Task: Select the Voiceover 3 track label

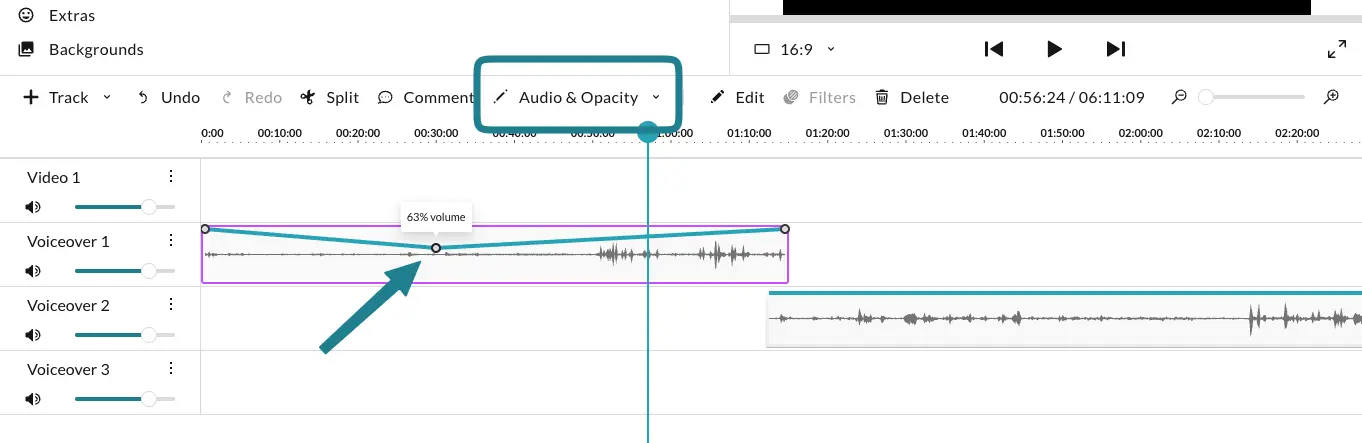Action: pyautogui.click(x=68, y=369)
